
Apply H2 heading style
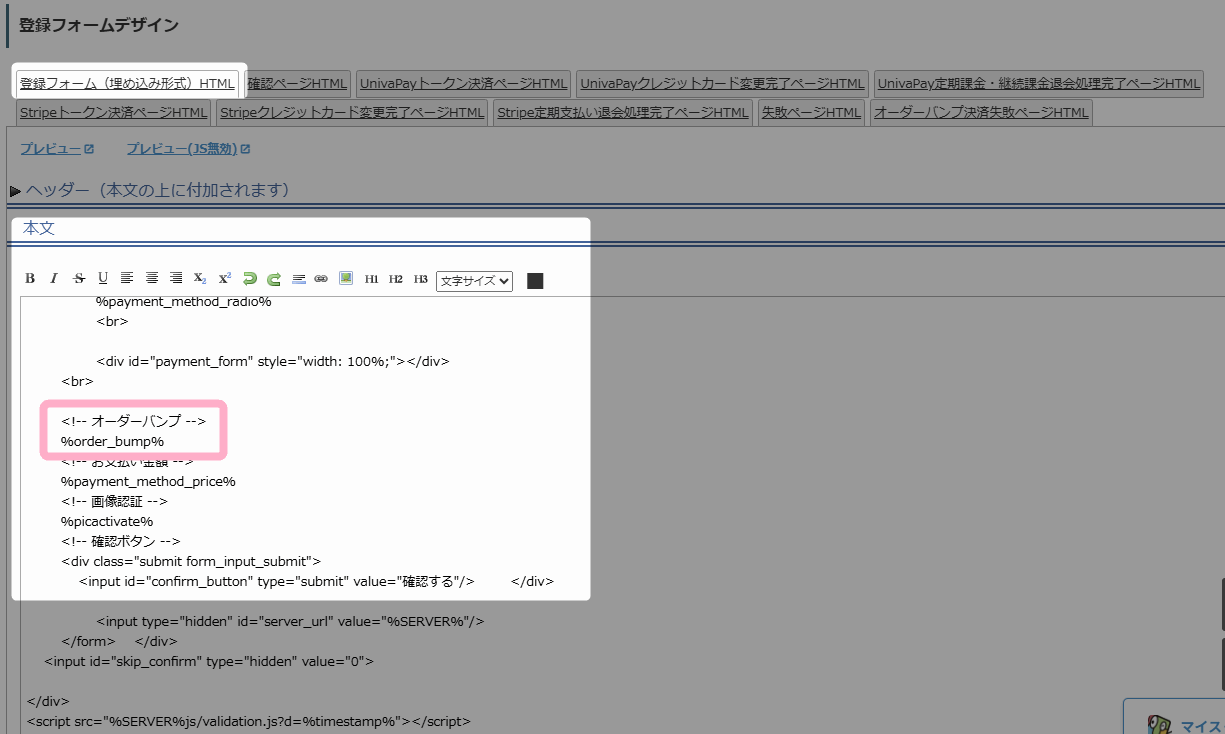[x=396, y=279]
